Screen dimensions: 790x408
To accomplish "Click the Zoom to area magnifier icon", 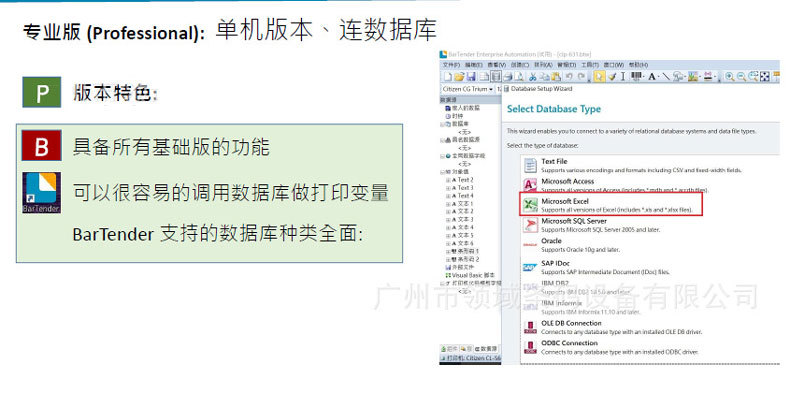I will click(x=753, y=77).
